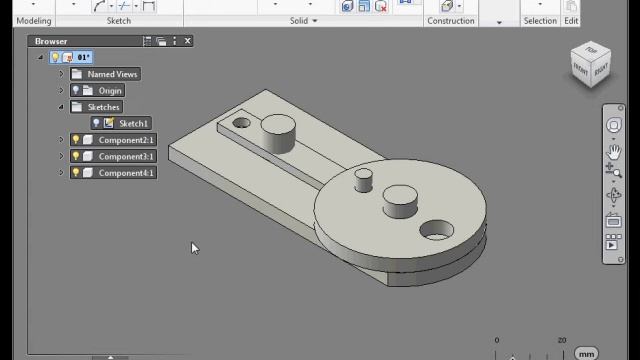Click the split solid tool icon
Viewport: 640px width, 360px height.
click(364, 6)
